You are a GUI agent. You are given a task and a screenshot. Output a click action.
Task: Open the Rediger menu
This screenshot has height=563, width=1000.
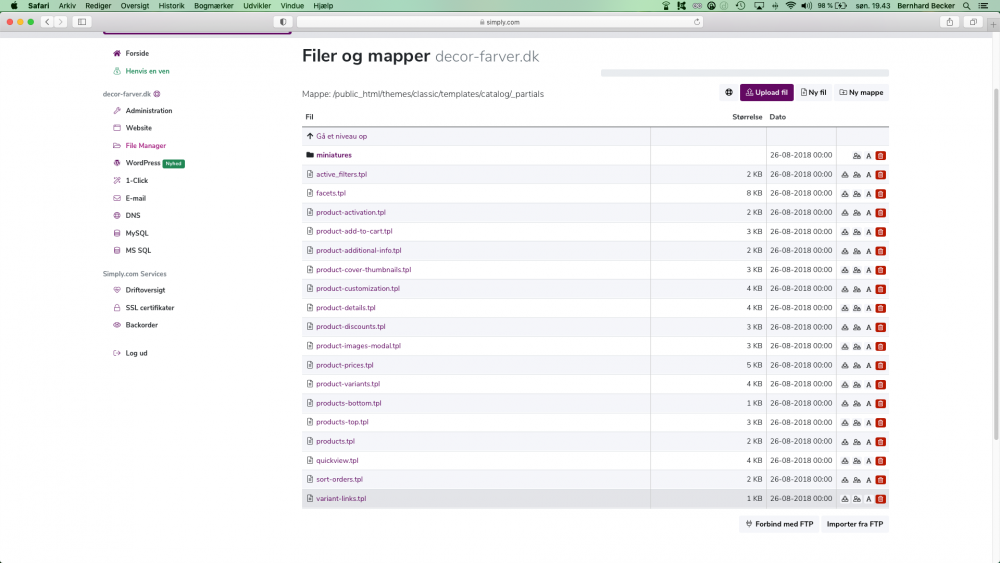point(98,6)
